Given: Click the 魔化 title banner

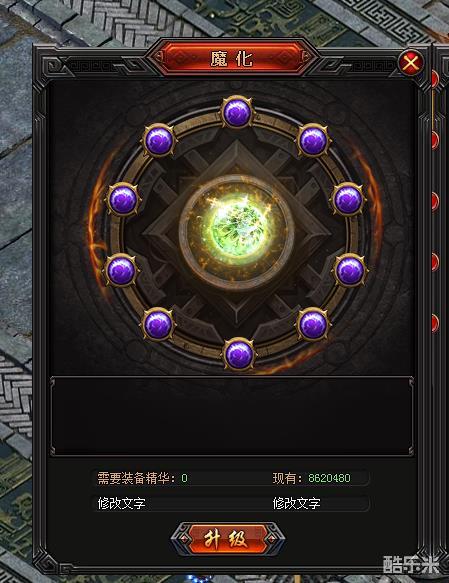Looking at the screenshot, I should [x=232, y=58].
